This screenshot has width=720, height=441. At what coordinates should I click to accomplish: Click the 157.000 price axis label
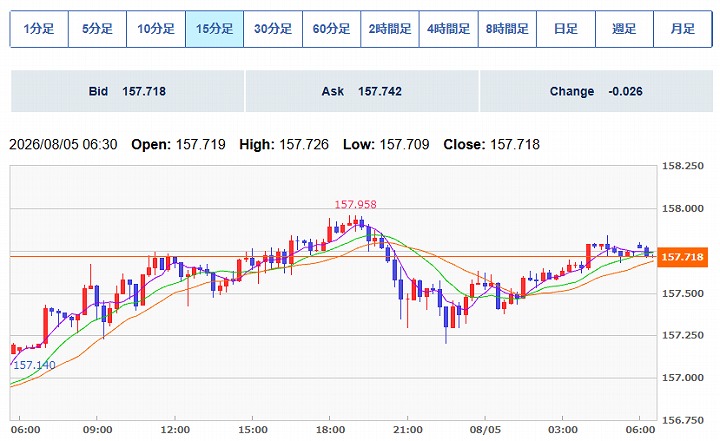pos(682,378)
